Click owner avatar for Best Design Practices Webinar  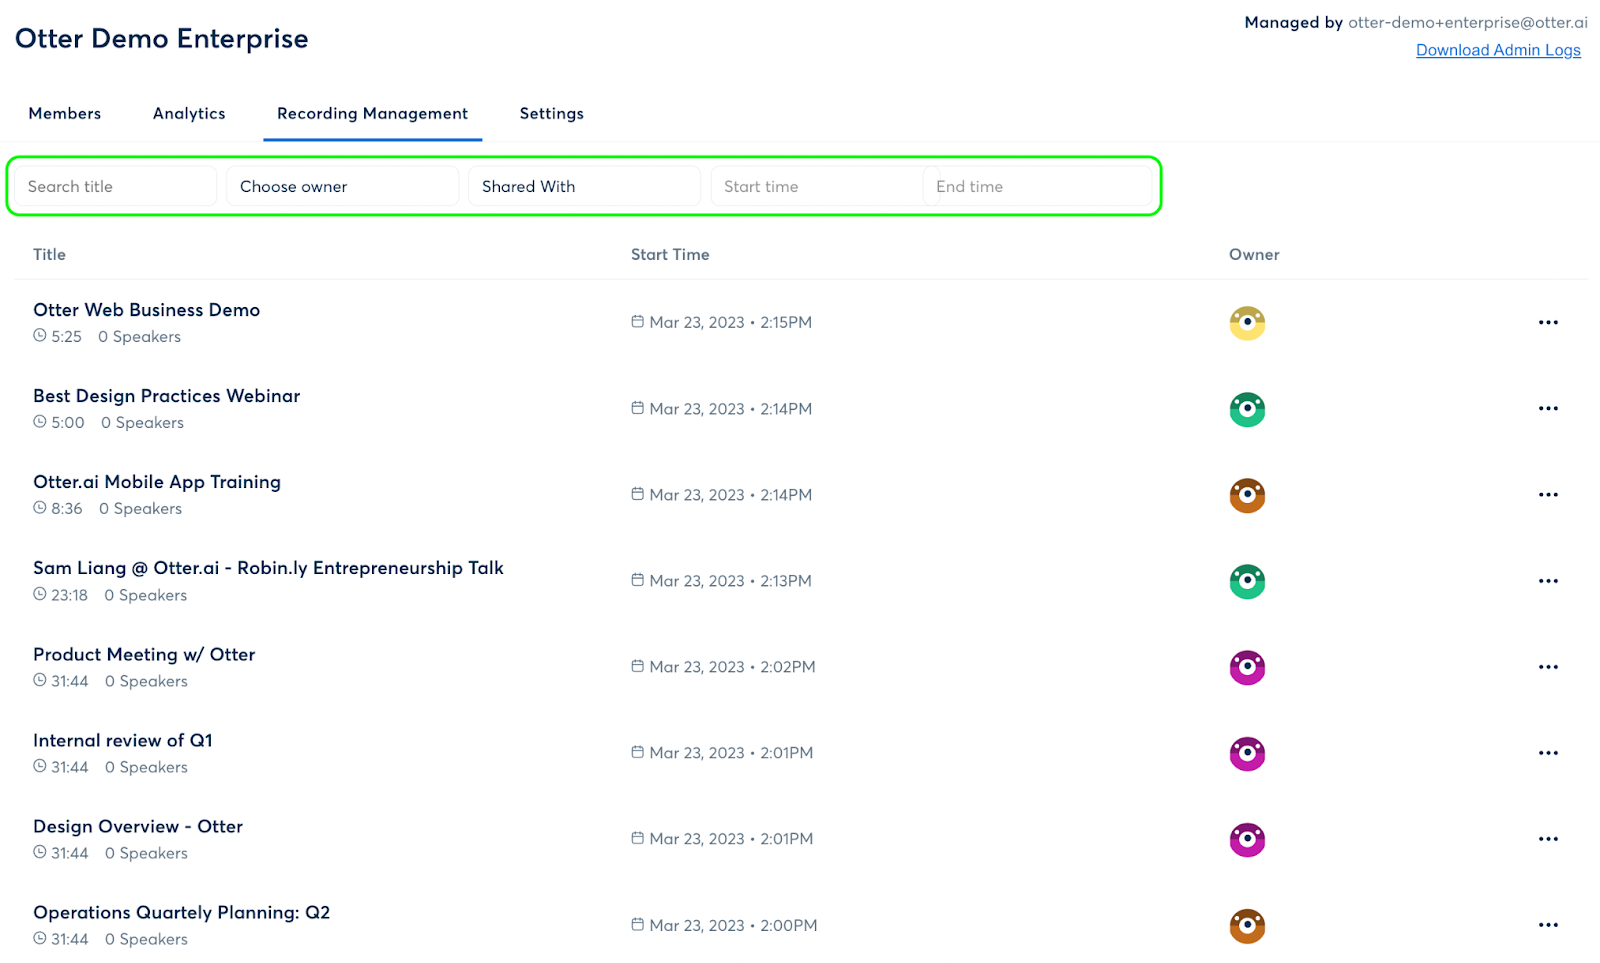(1247, 409)
